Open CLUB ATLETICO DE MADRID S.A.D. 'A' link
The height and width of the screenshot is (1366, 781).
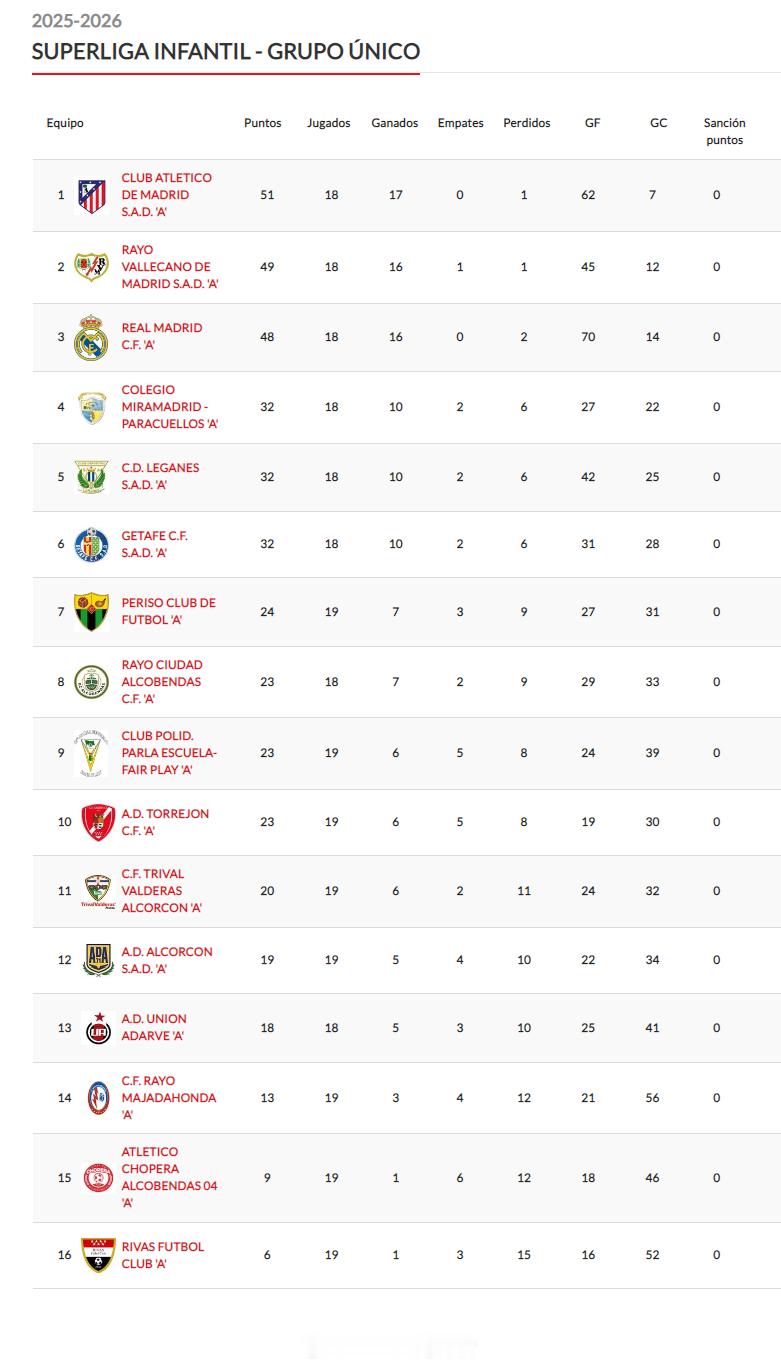pyautogui.click(x=167, y=195)
